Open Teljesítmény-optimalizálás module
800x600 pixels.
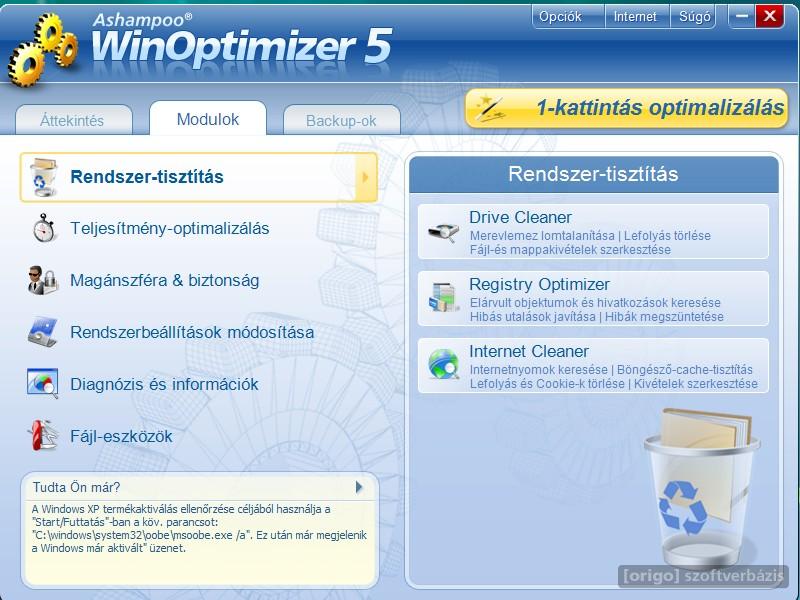(169, 228)
